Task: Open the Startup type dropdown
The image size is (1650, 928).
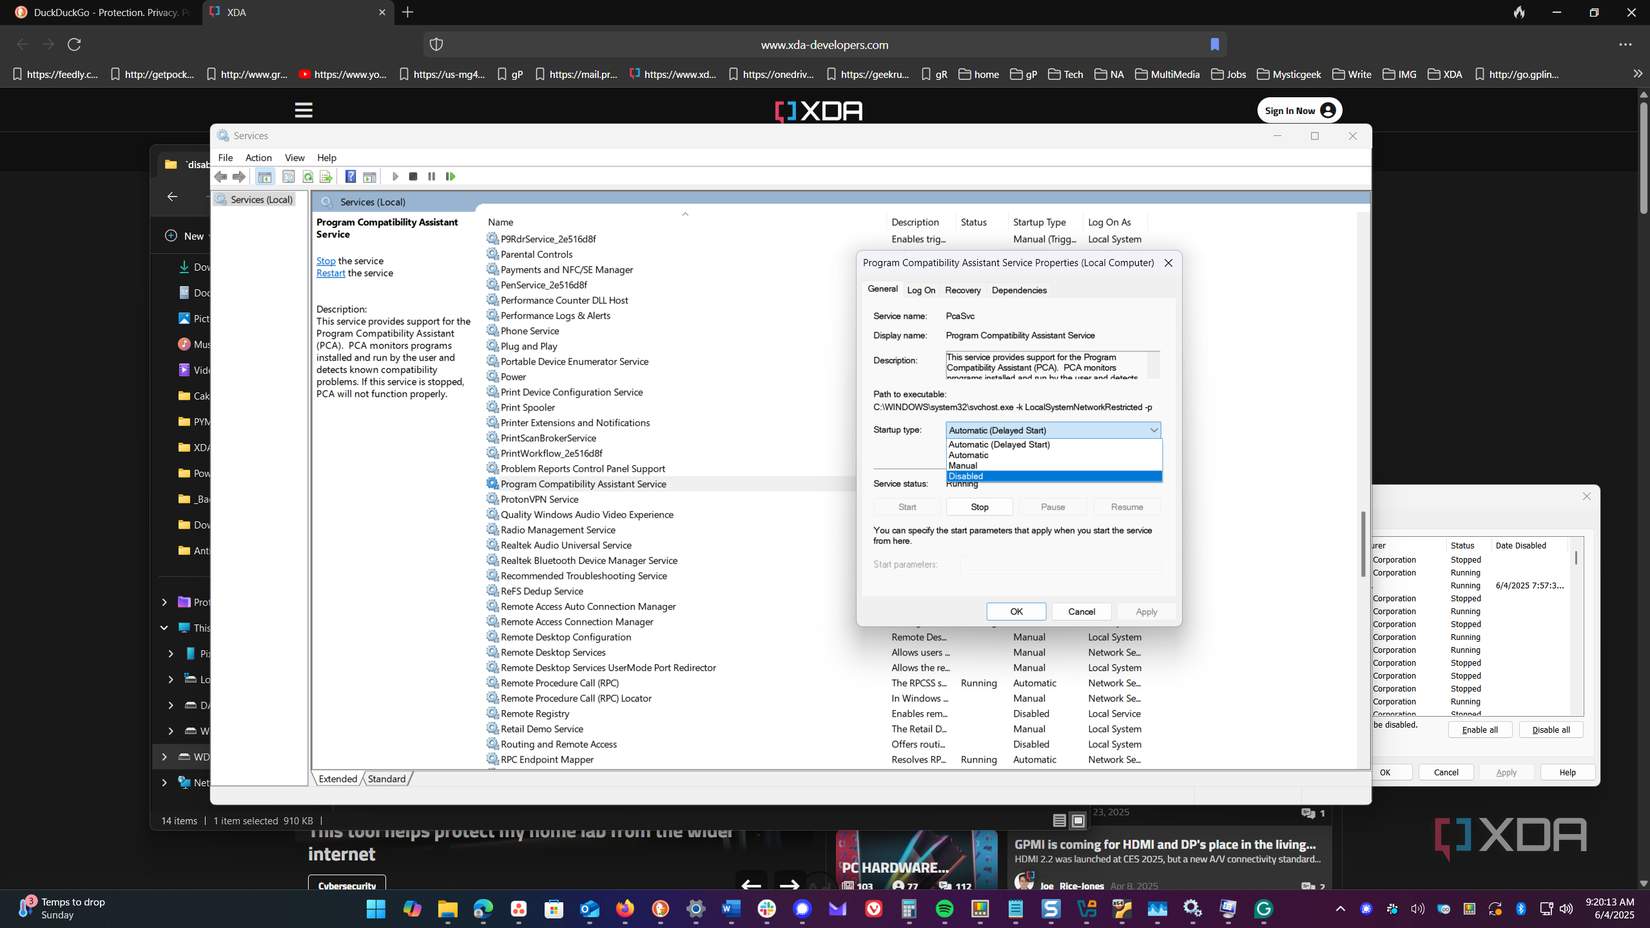Action: pos(1150,430)
